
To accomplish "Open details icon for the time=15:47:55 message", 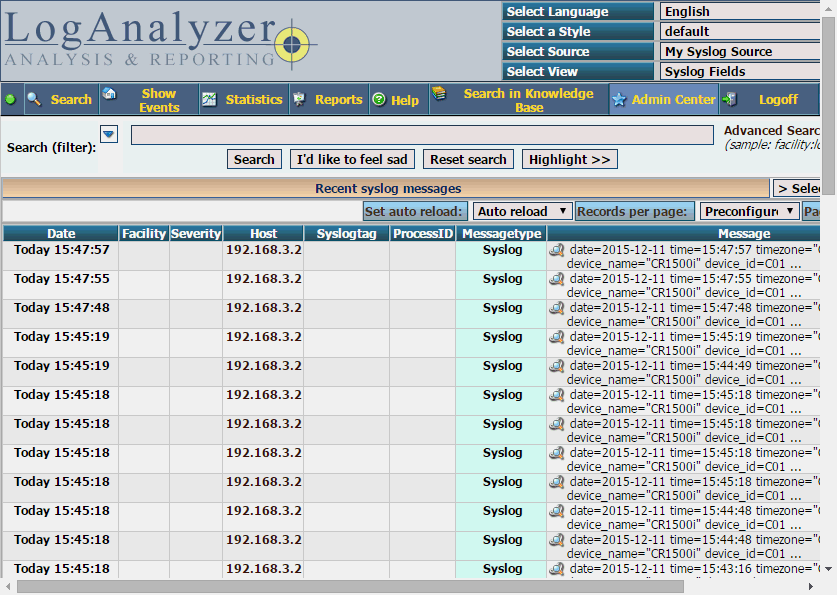I will coord(557,279).
